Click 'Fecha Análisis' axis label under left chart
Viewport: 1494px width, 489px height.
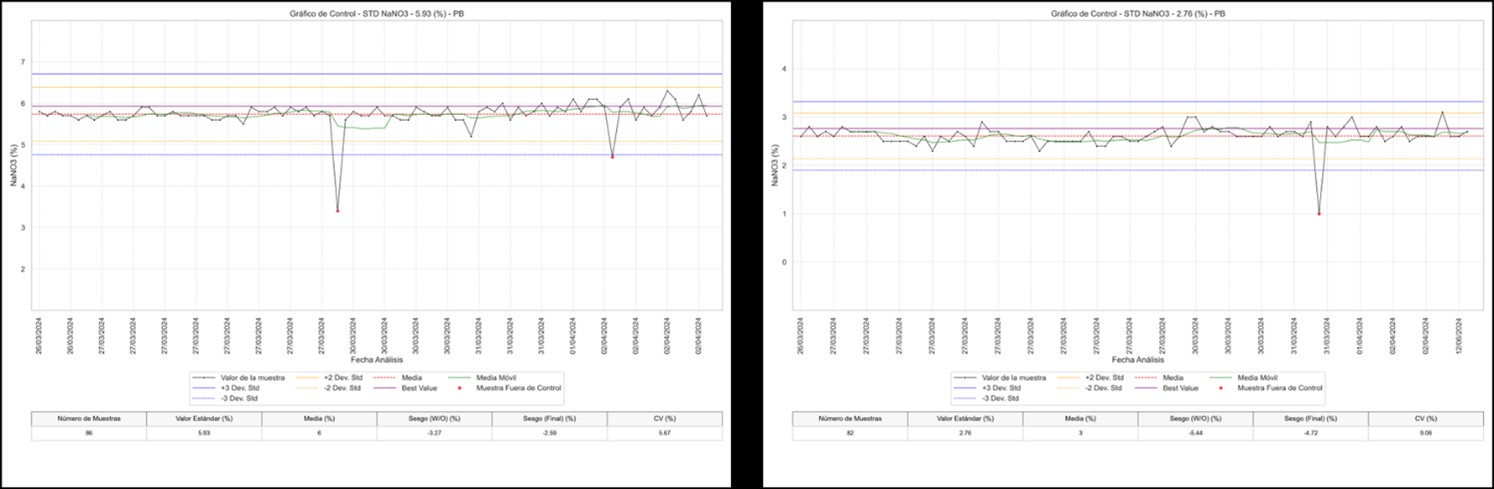(x=377, y=358)
